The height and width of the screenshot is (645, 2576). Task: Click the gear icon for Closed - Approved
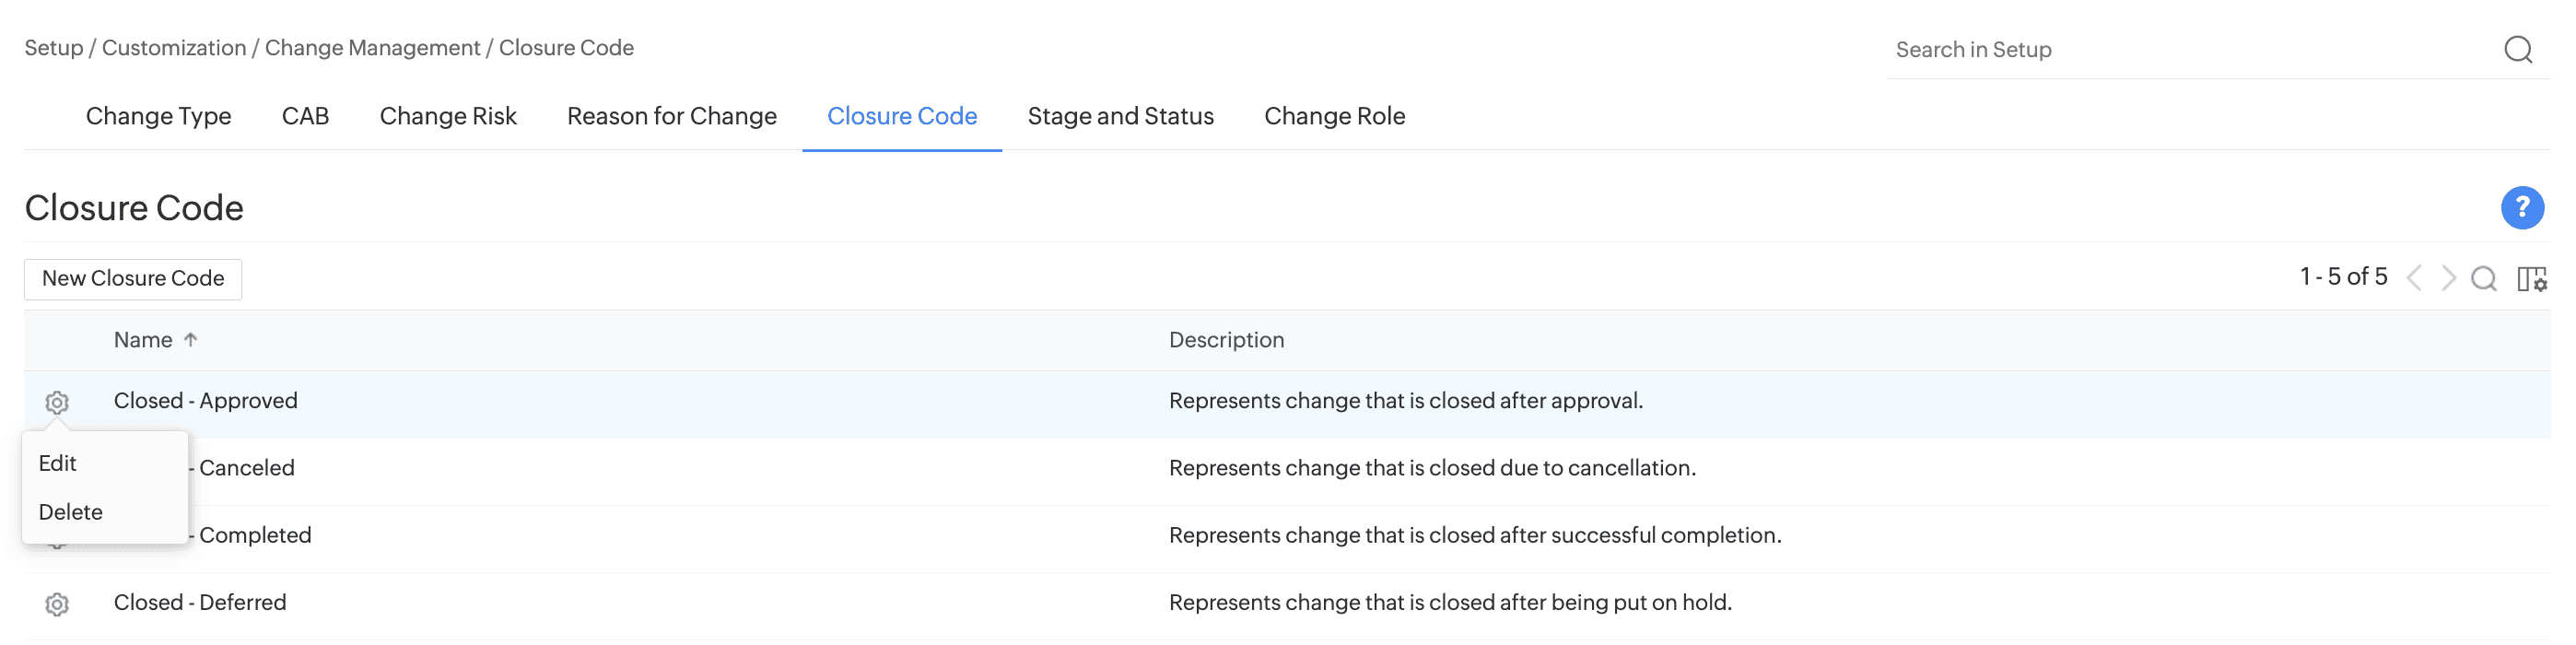[57, 402]
